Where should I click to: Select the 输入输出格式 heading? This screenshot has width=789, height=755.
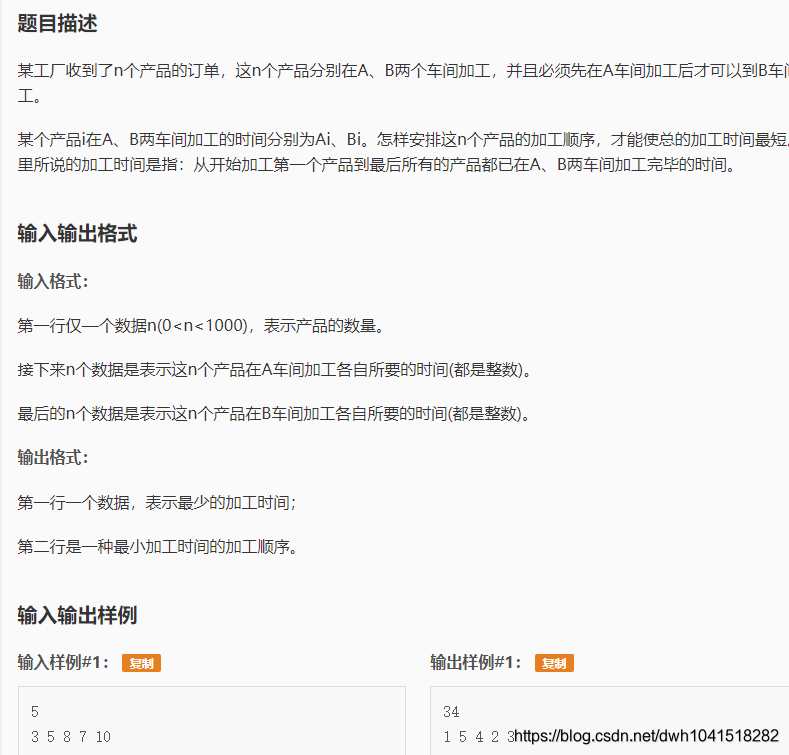tap(77, 234)
